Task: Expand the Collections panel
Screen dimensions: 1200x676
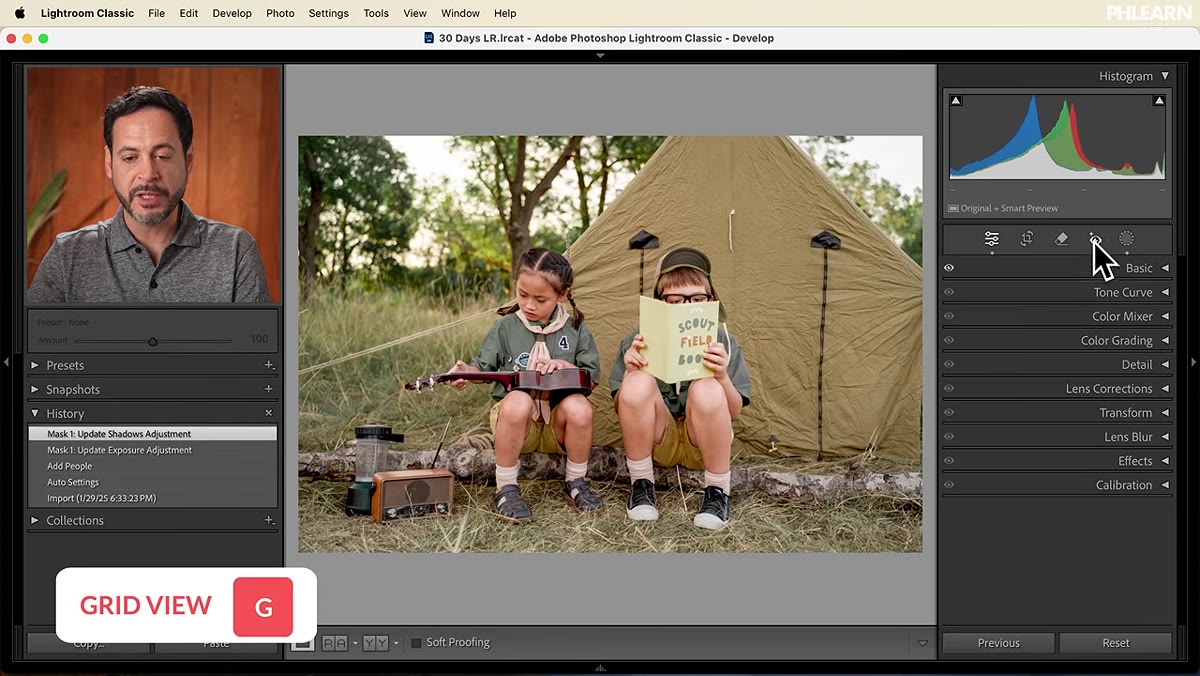Action: pyautogui.click(x=35, y=520)
